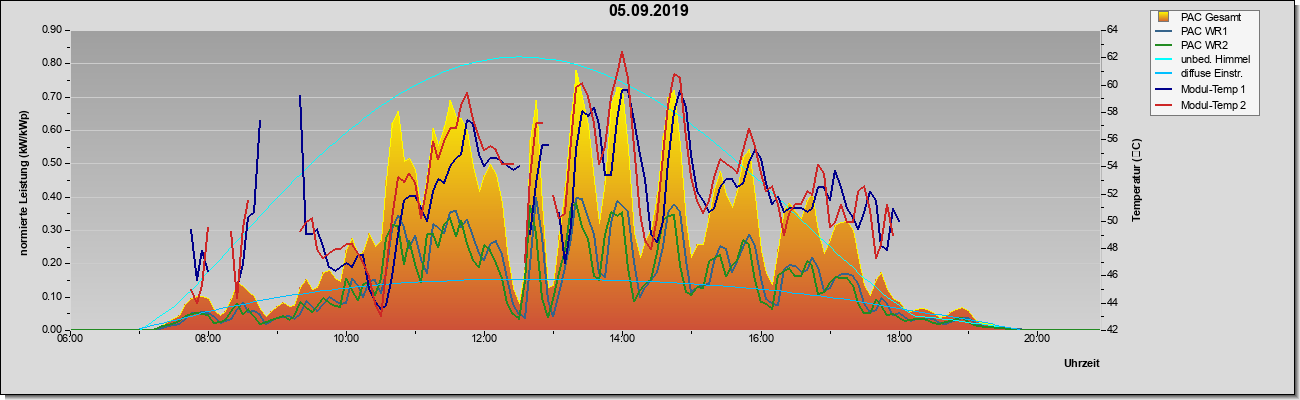
Task: Click the 14:00 time axis tick label
Action: [x=622, y=338]
